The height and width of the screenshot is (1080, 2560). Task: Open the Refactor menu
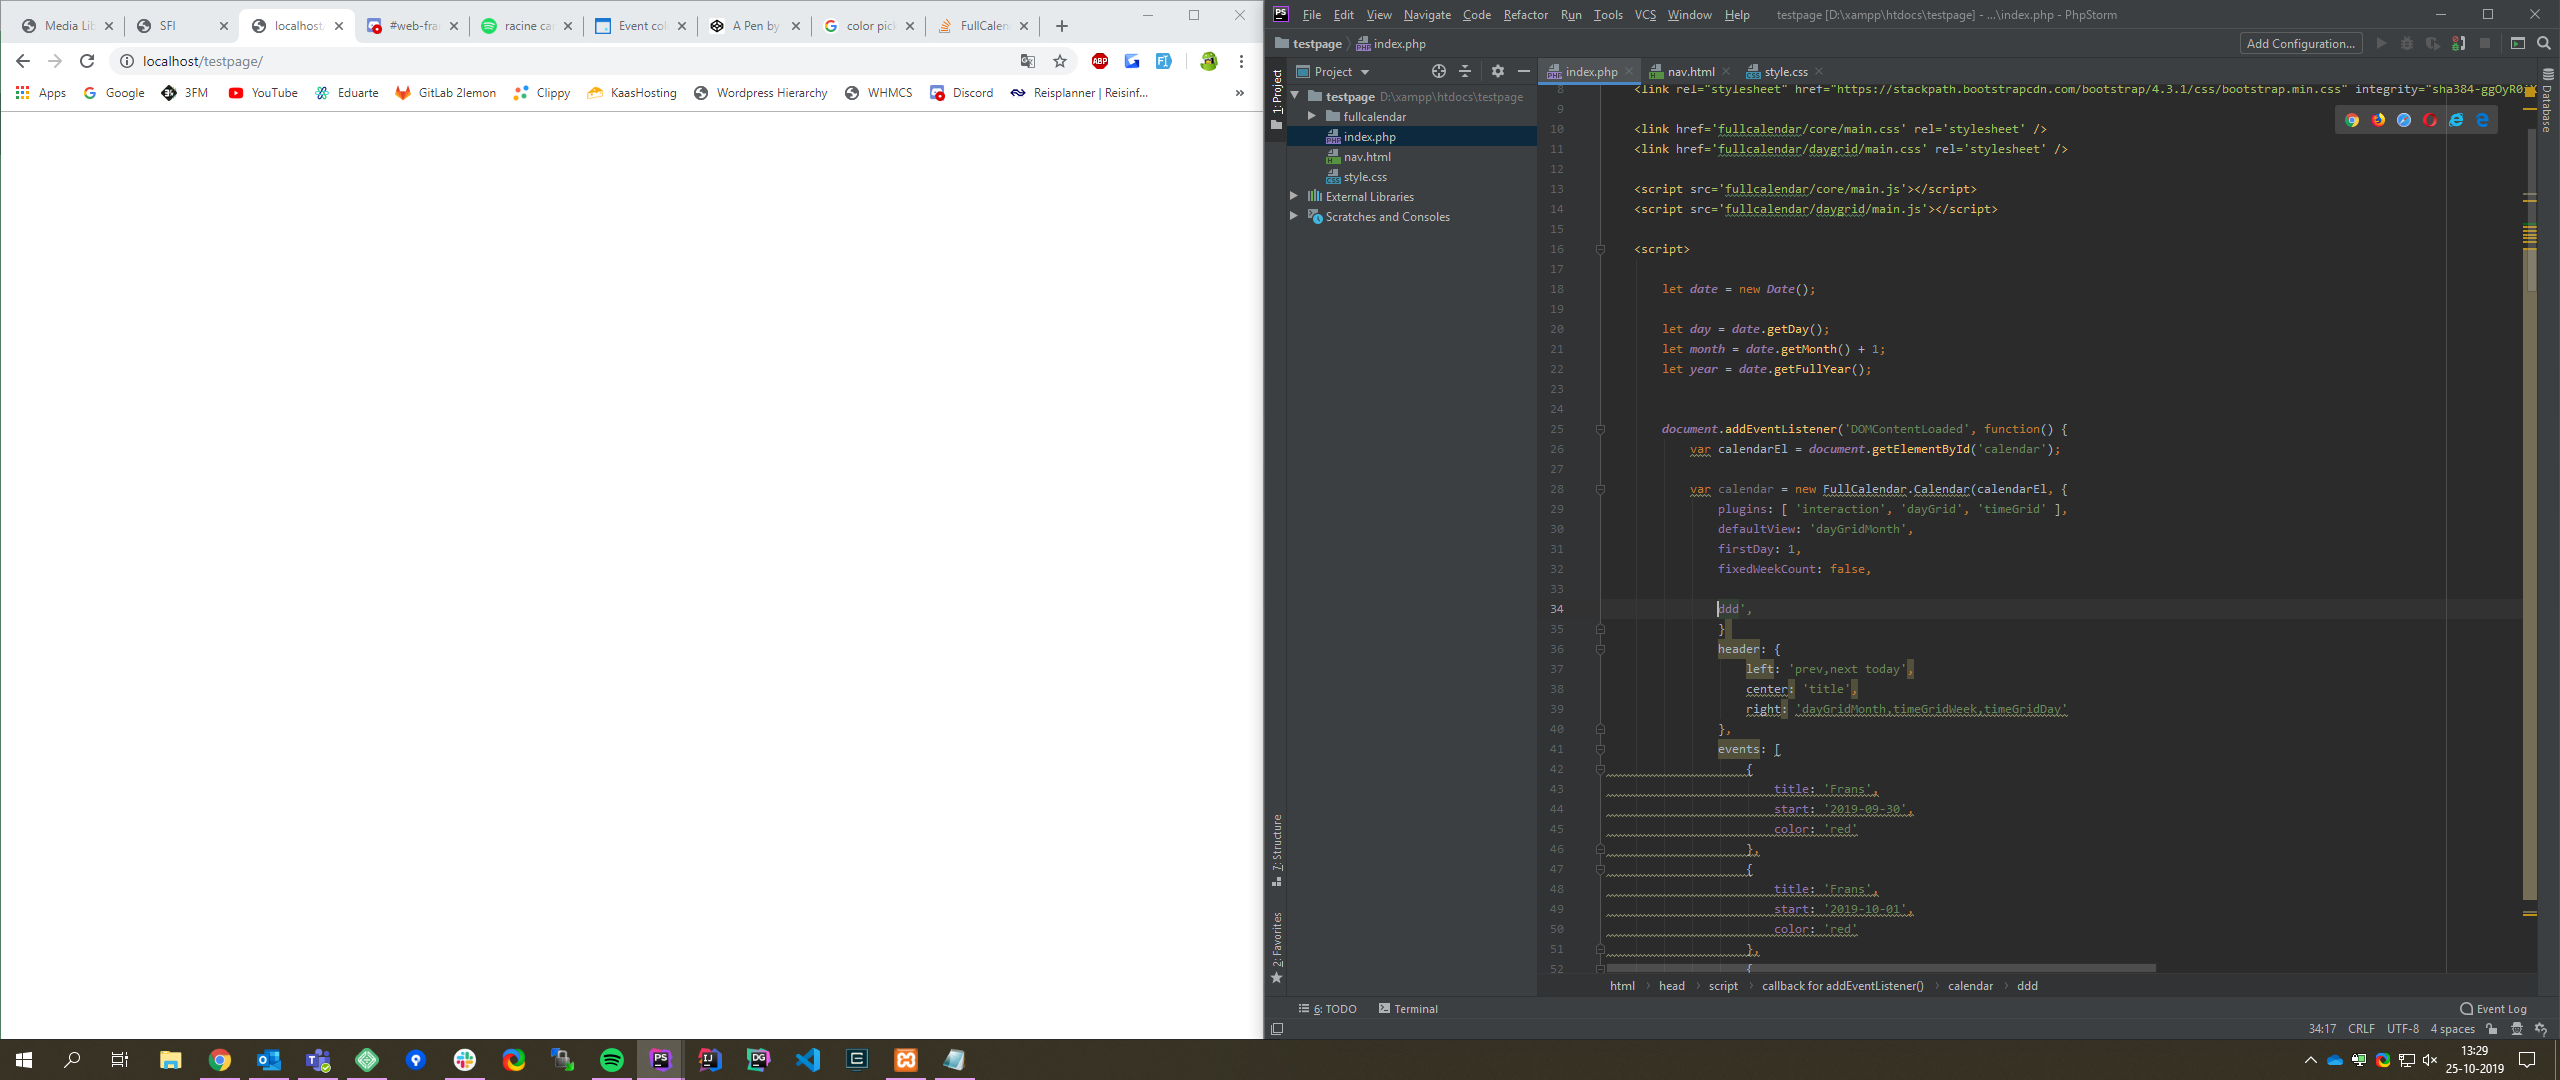click(1525, 15)
